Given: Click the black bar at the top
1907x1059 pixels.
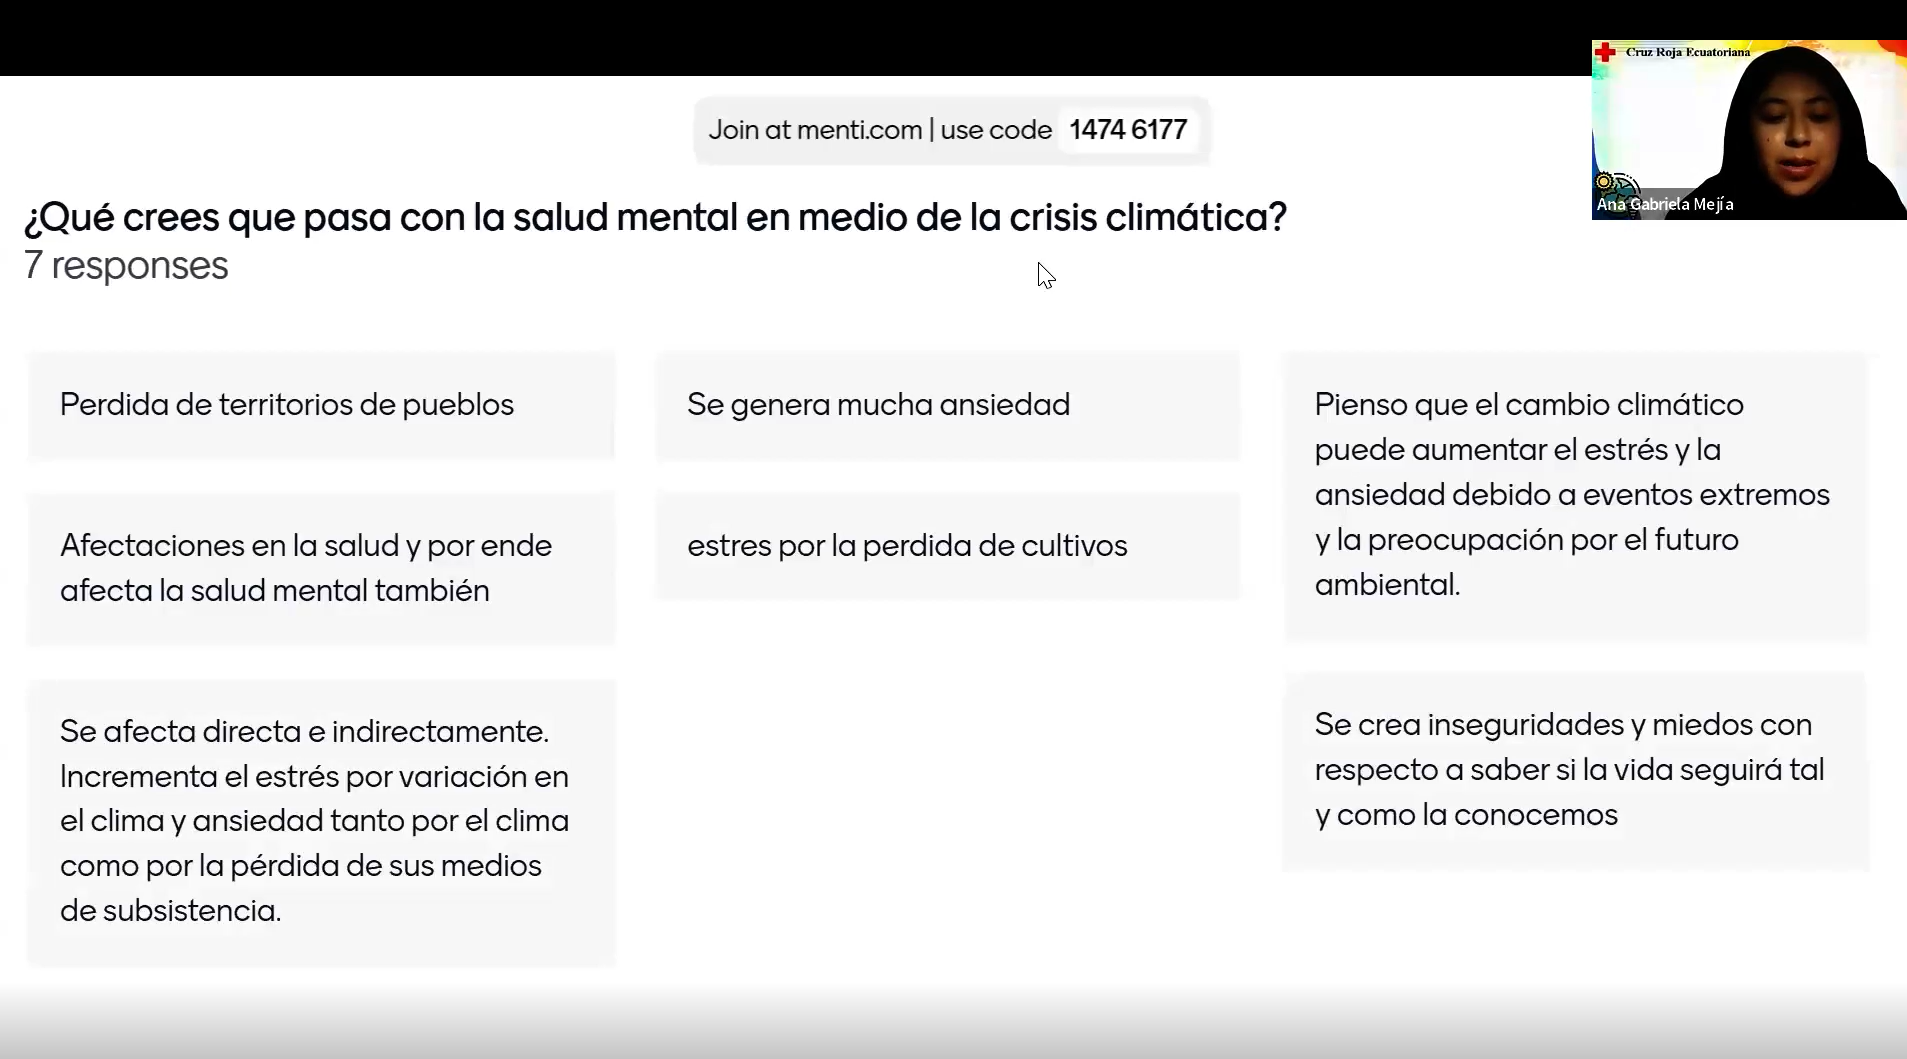Looking at the screenshot, I should (800, 37).
